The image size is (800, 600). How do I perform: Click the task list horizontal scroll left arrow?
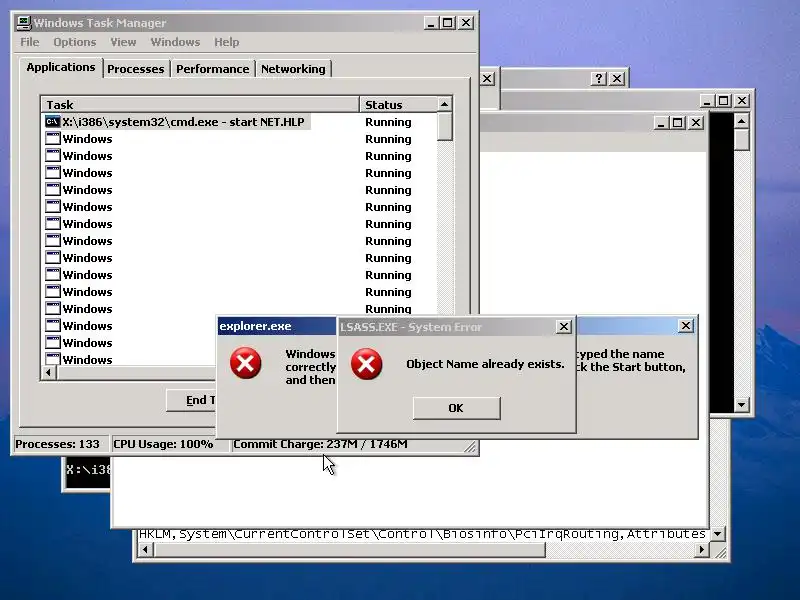coord(48,372)
